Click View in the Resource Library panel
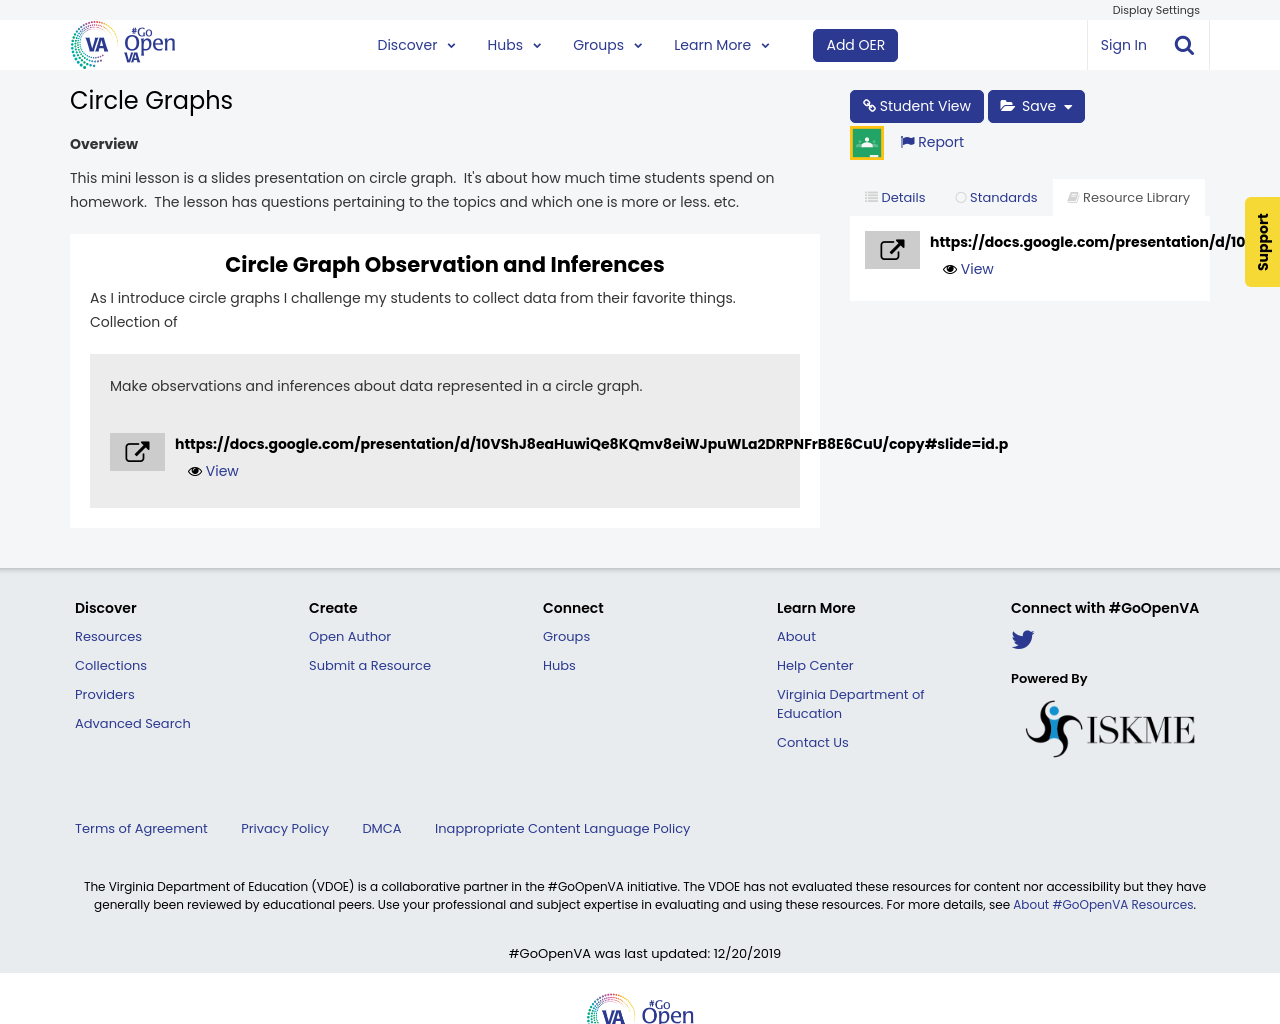The width and height of the screenshot is (1280, 1024). (x=968, y=269)
